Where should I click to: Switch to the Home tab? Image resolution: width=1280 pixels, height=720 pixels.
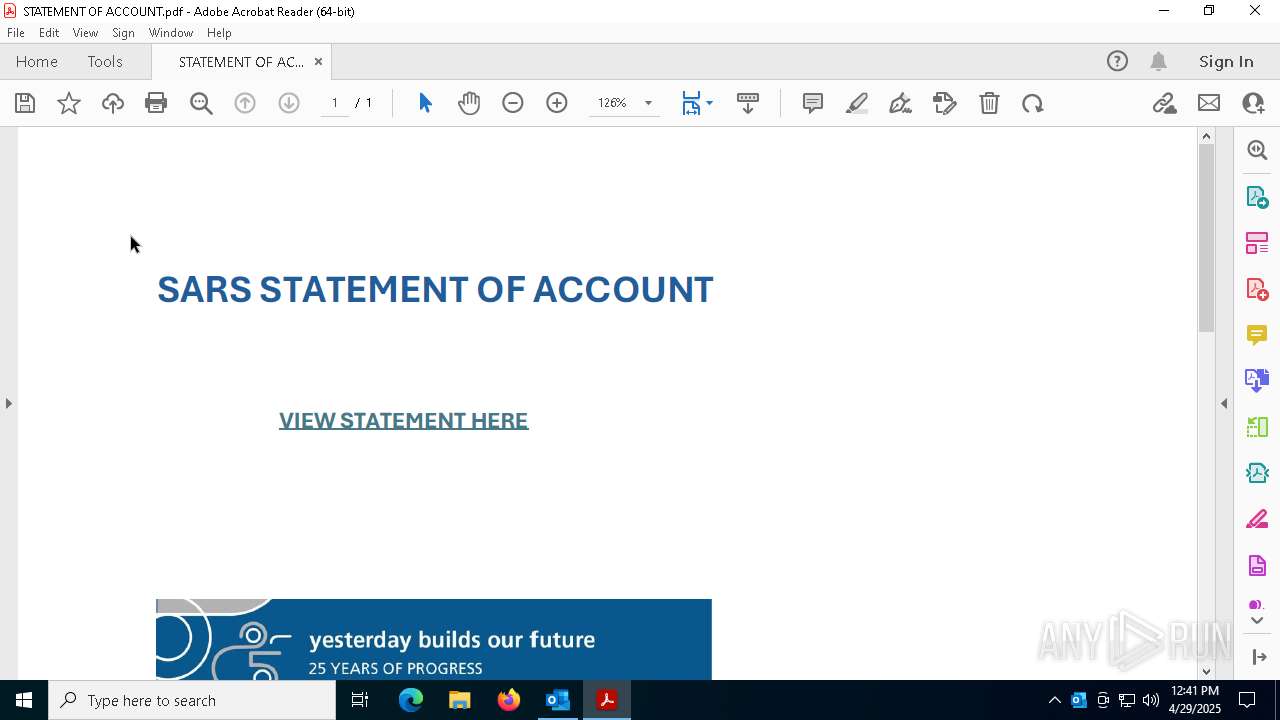point(37,61)
